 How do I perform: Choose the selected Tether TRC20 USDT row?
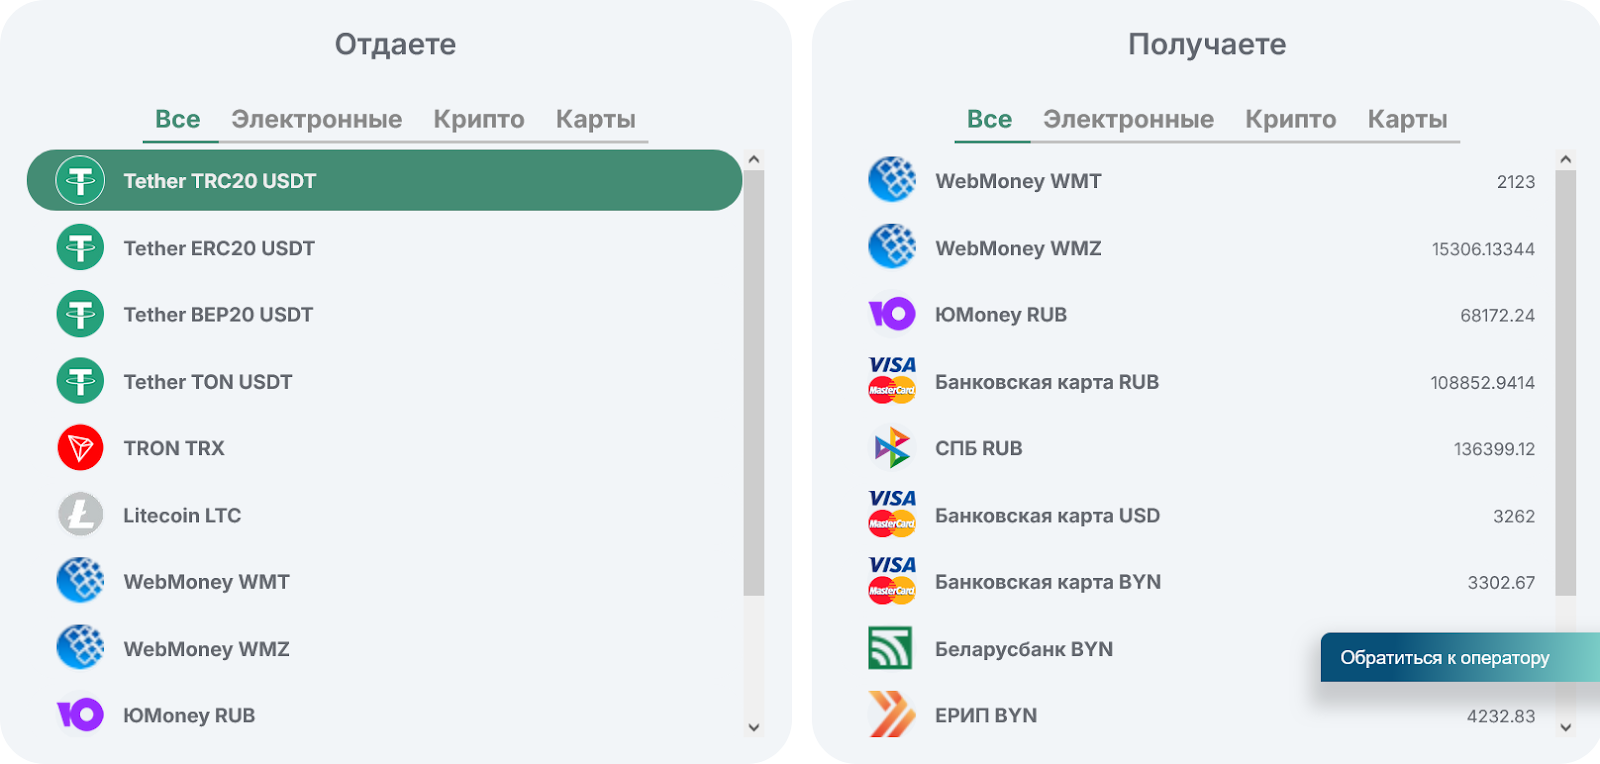point(384,181)
